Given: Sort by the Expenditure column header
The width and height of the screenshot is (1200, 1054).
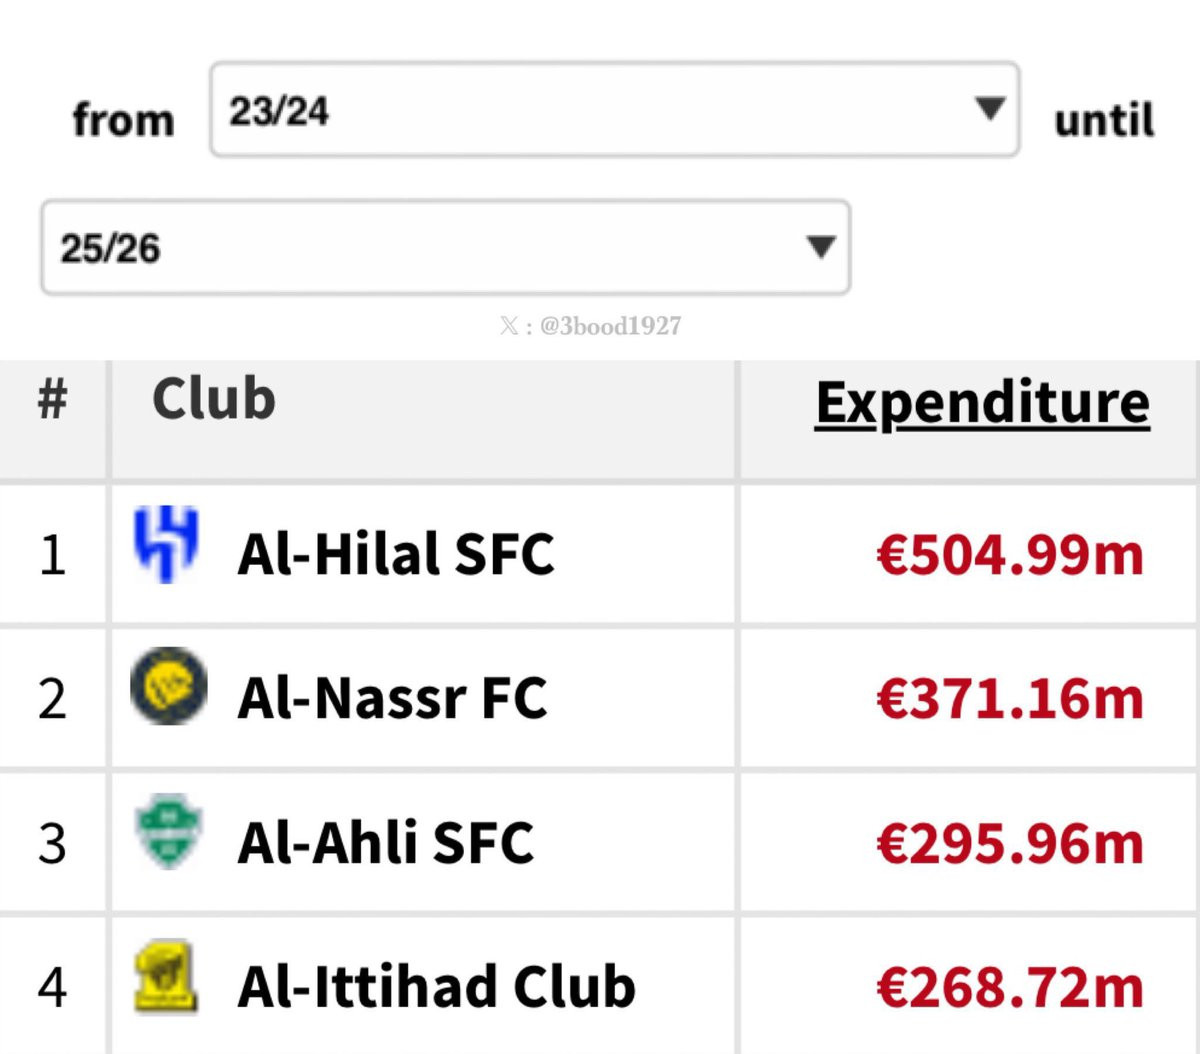Looking at the screenshot, I should tap(982, 403).
